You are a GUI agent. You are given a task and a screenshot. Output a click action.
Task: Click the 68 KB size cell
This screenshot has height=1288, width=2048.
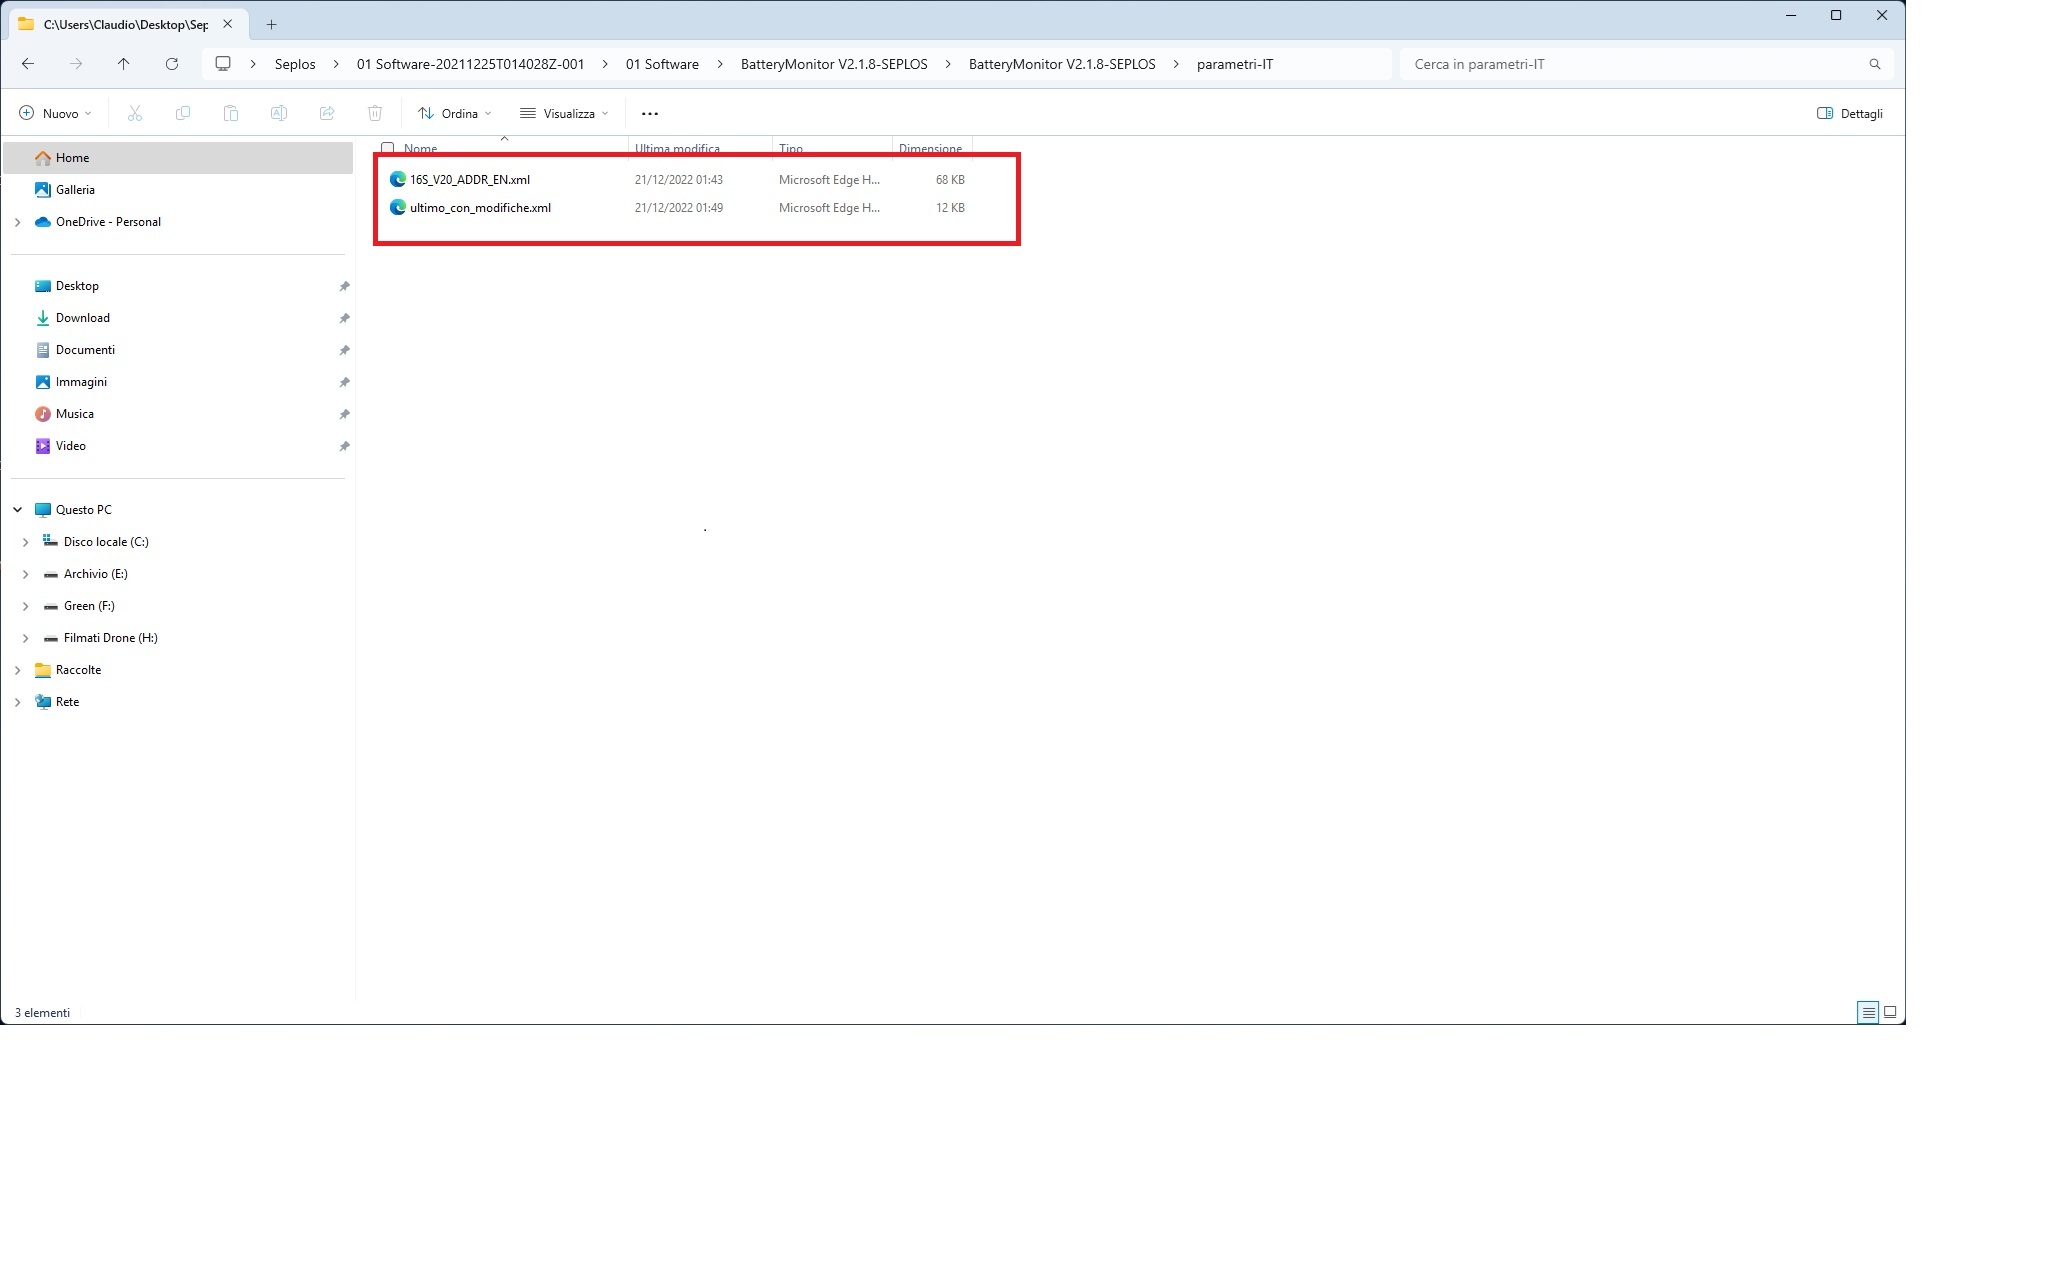[x=950, y=180]
